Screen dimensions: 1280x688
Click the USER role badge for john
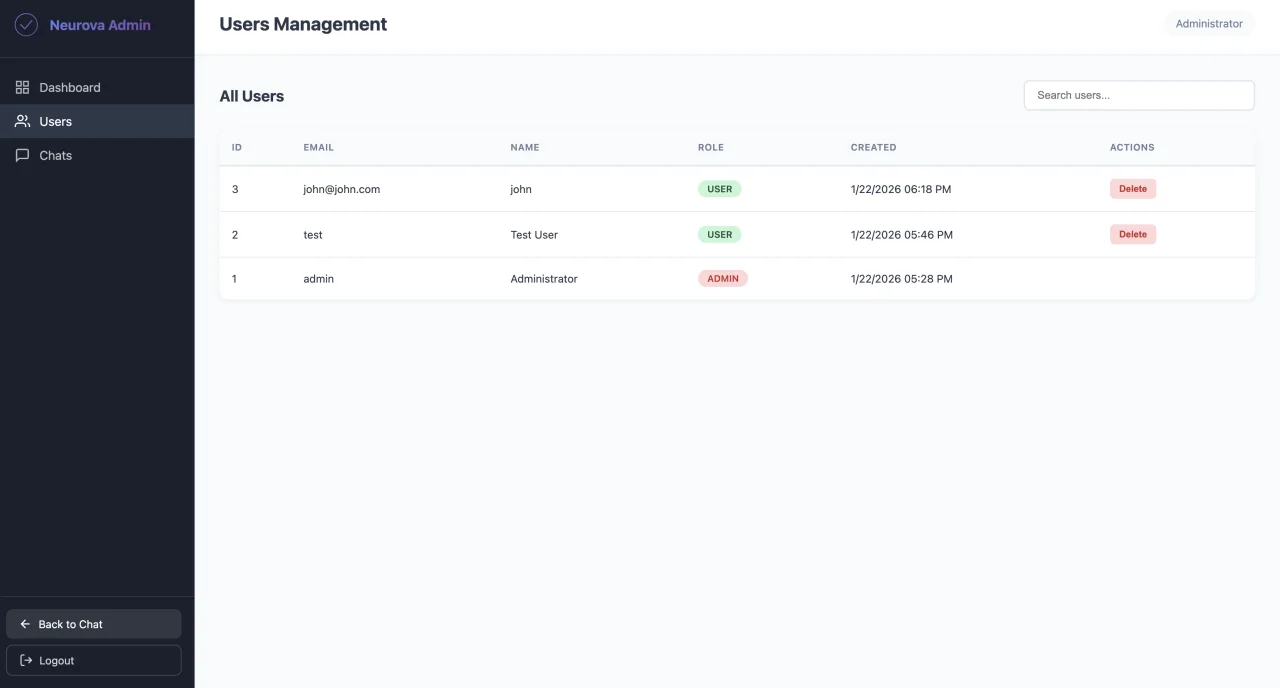pyautogui.click(x=720, y=189)
